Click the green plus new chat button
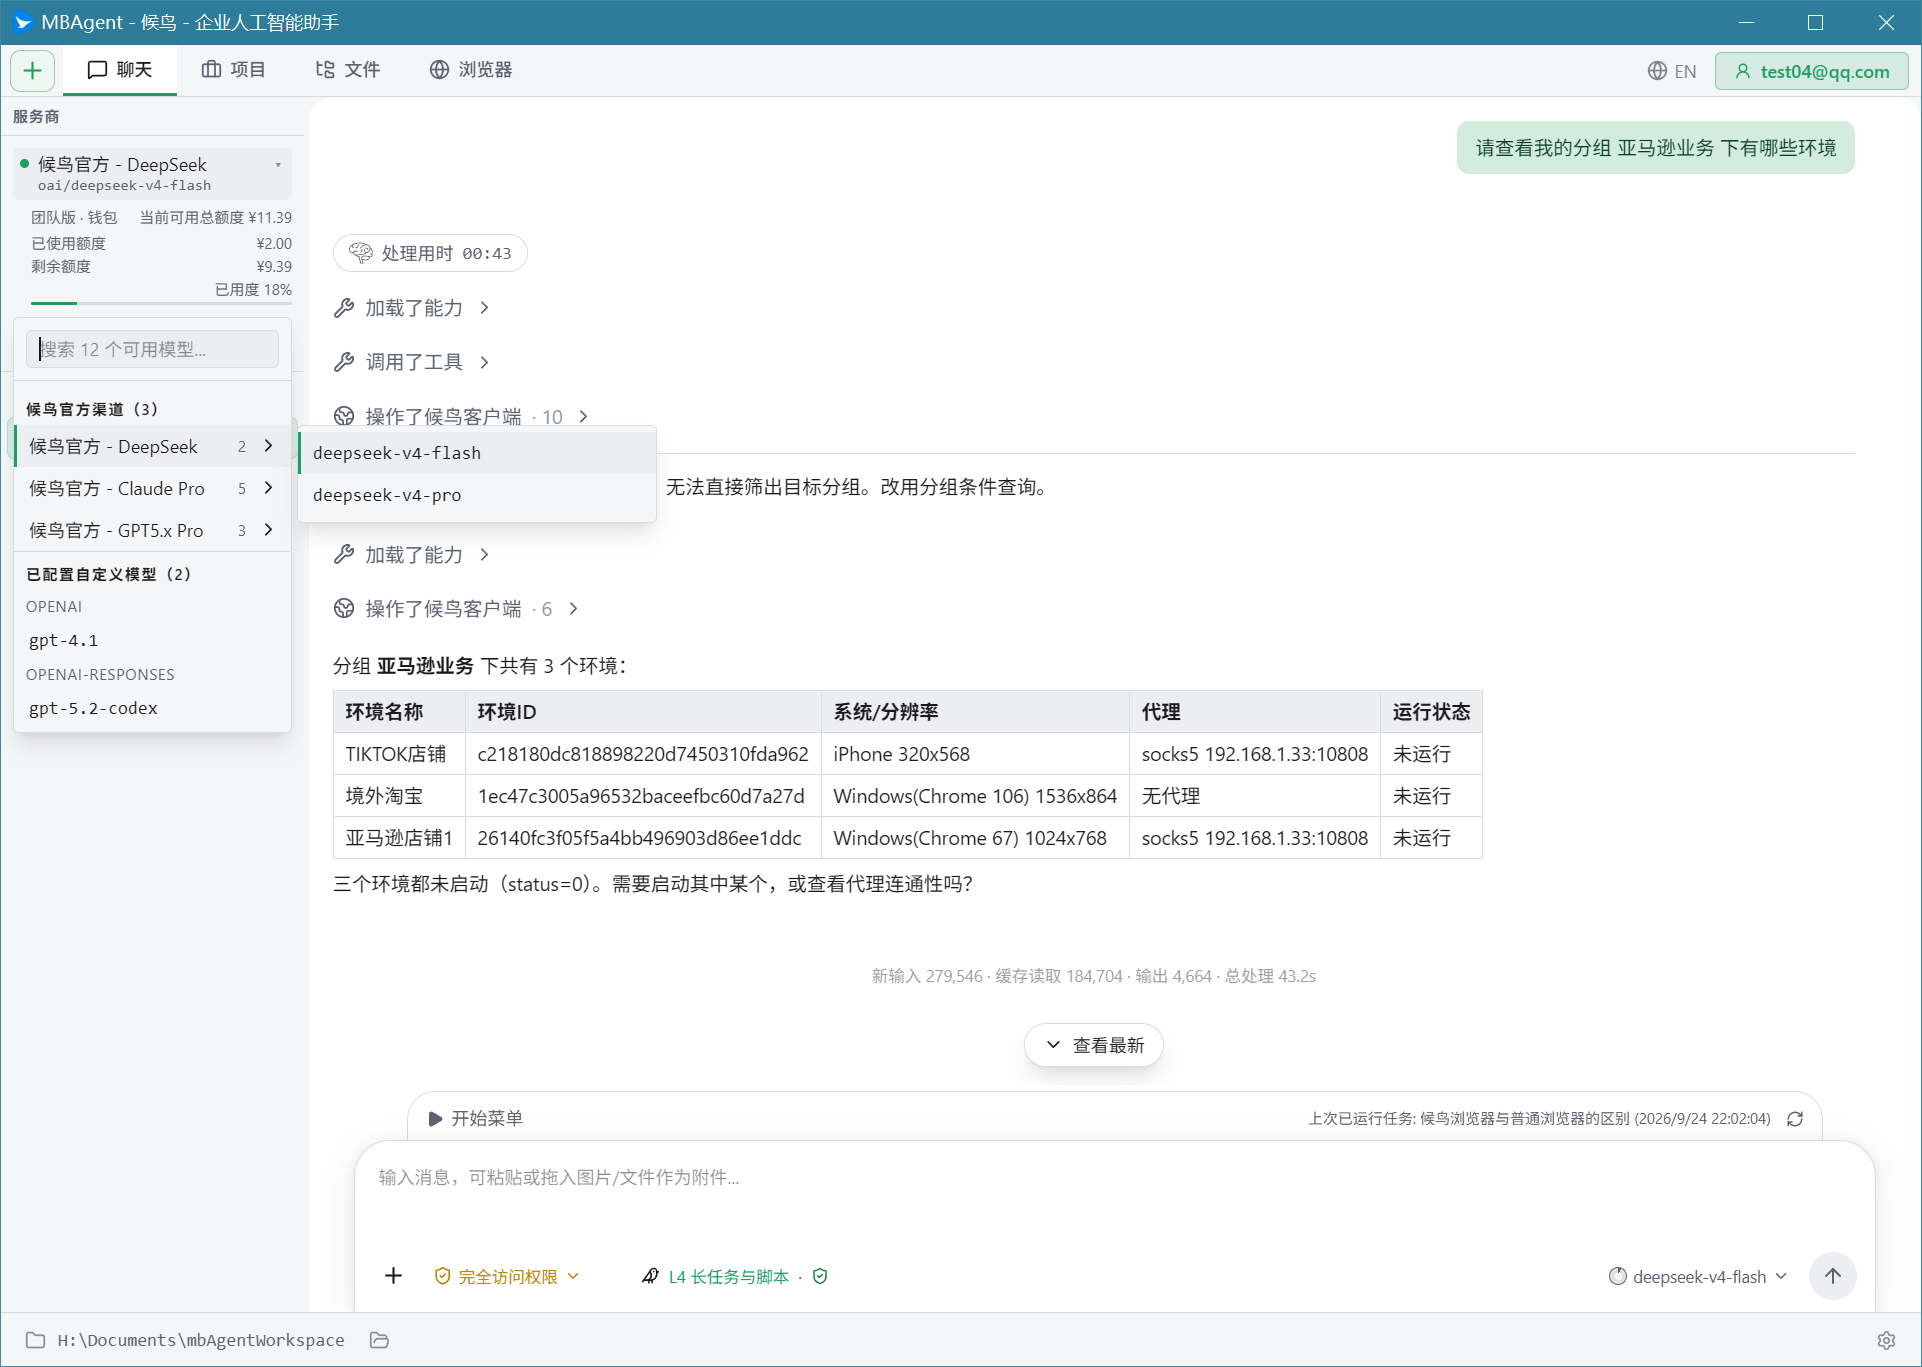The width and height of the screenshot is (1922, 1367). [x=32, y=70]
